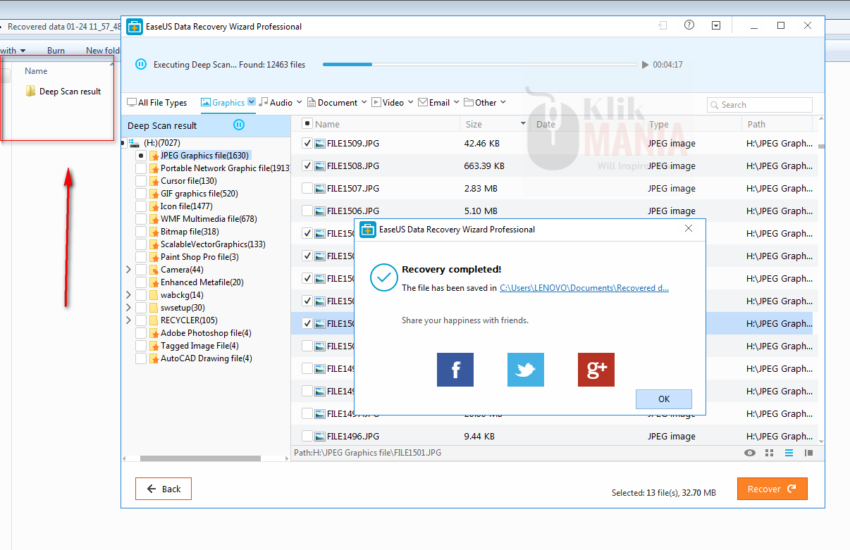Pause icon beside Deep Scan result header
Screen dimensions: 850x550
pos(239,125)
